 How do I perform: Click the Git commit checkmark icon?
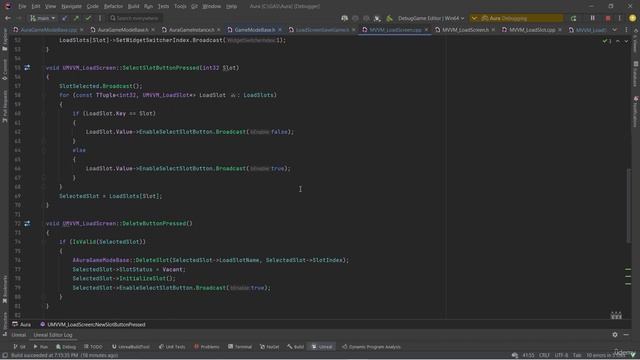(x=88, y=18)
